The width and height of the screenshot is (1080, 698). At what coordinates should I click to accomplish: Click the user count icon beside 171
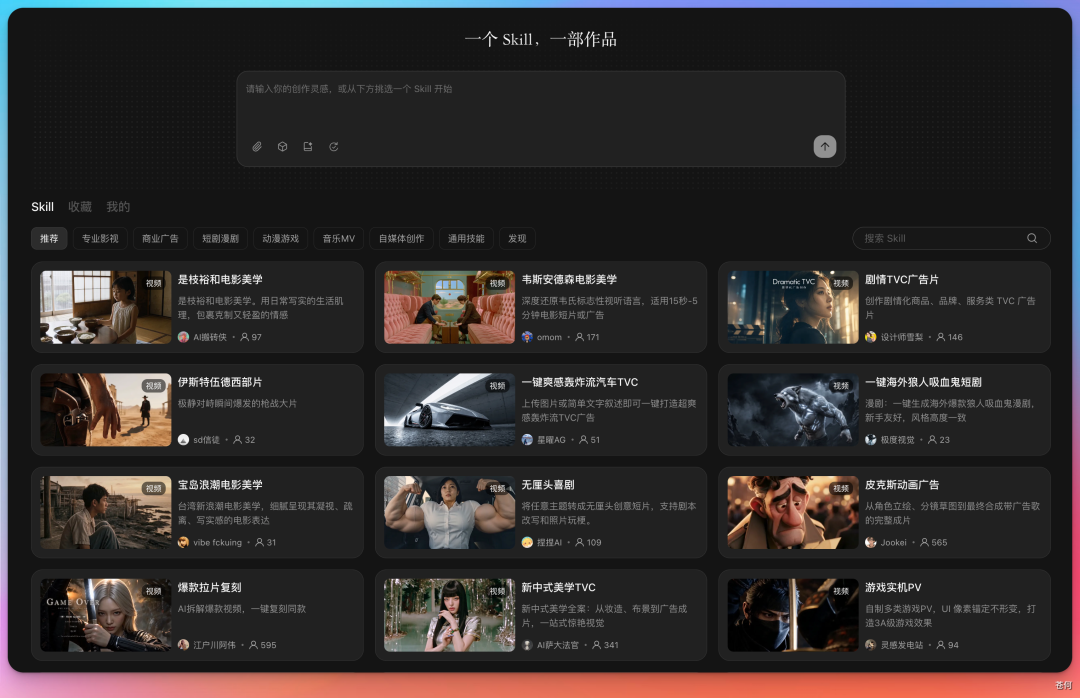point(579,337)
